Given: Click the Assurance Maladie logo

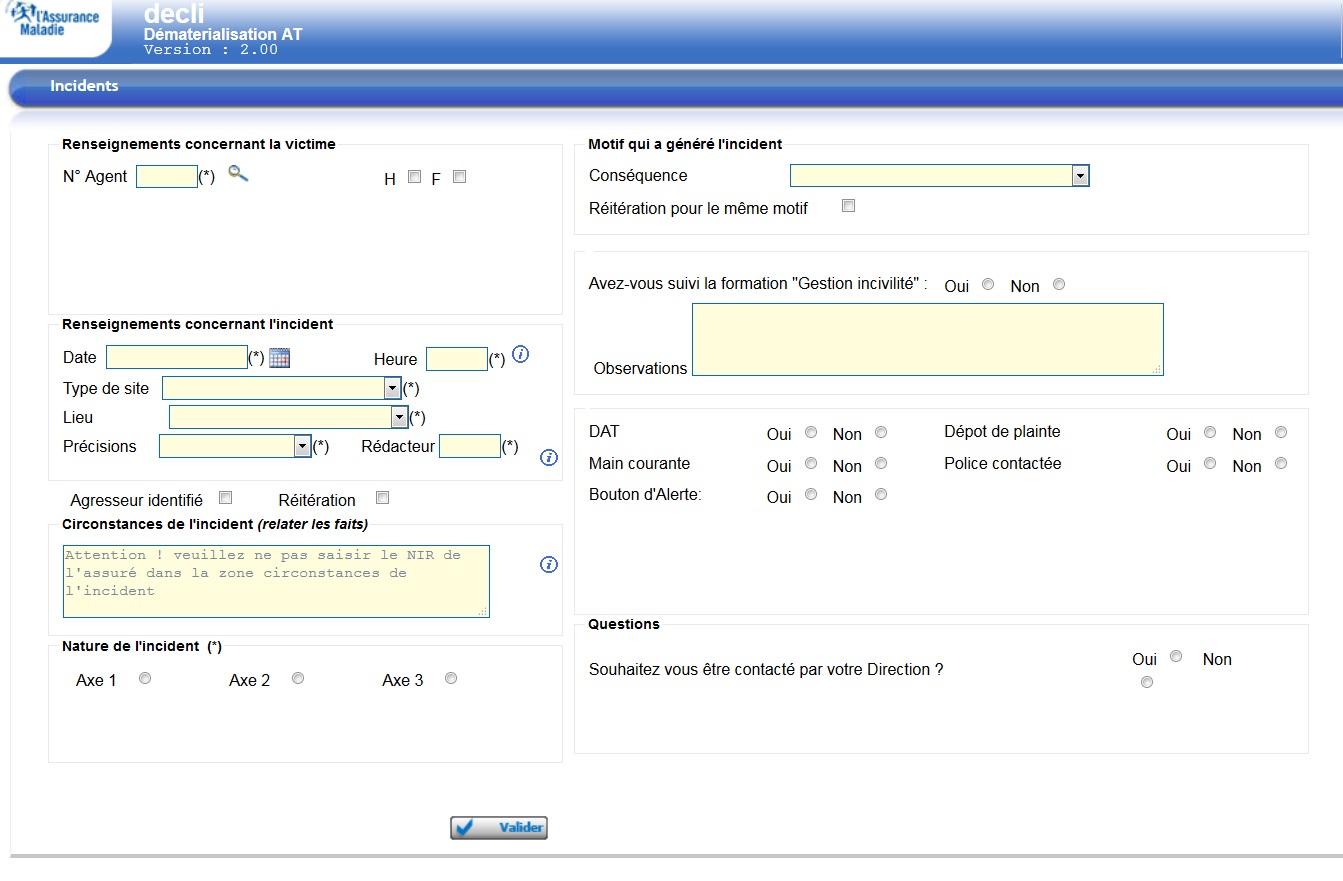Looking at the screenshot, I should [x=55, y=22].
